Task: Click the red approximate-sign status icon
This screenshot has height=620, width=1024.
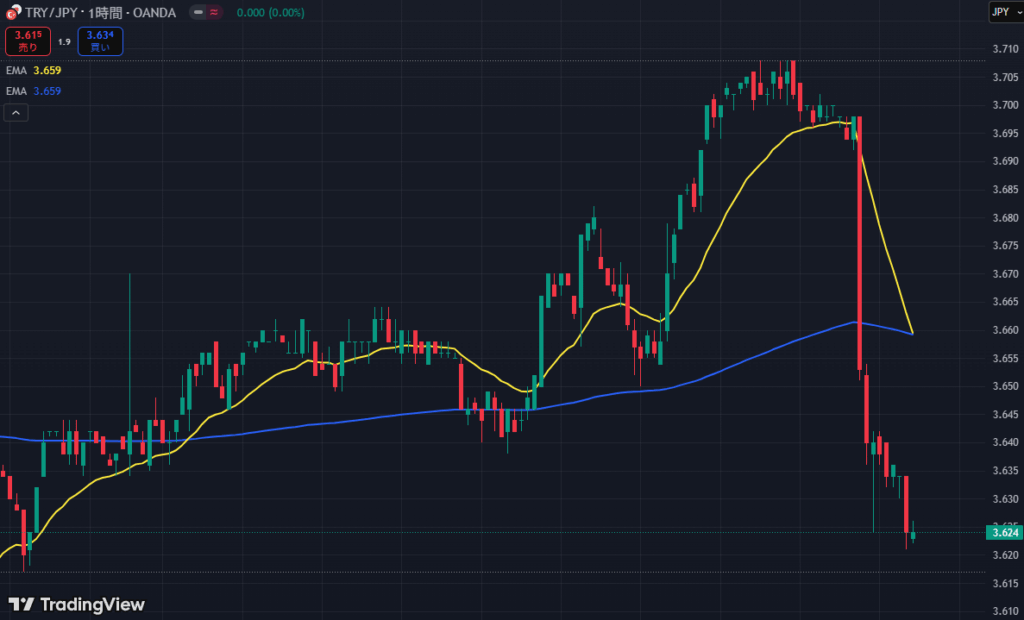Action: pyautogui.click(x=214, y=12)
